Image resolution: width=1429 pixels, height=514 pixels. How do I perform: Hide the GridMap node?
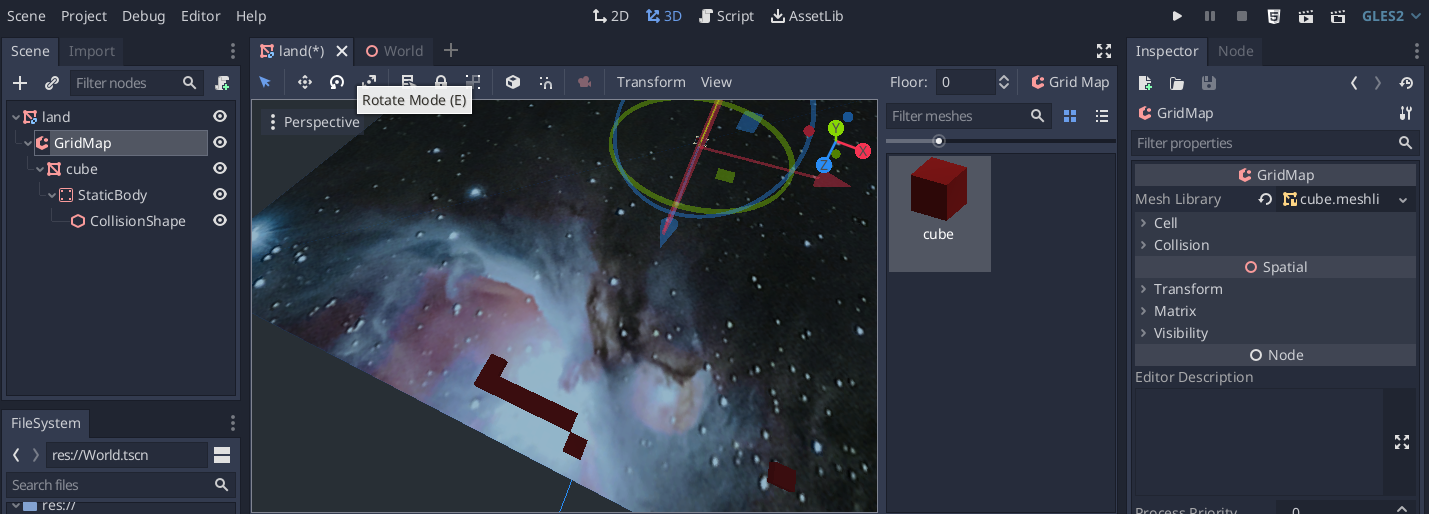click(220, 143)
